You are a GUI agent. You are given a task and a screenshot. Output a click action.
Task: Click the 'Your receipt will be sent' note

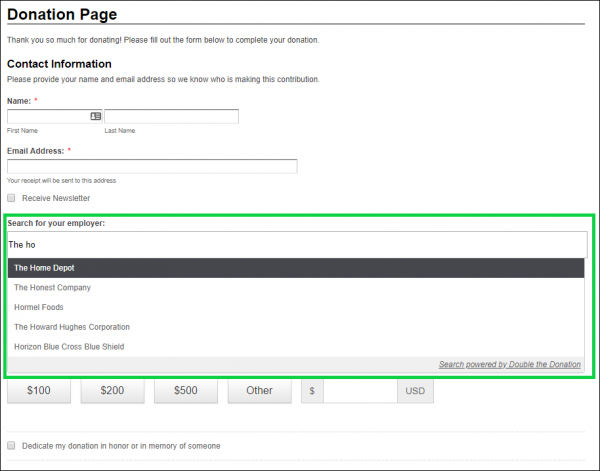click(61, 181)
